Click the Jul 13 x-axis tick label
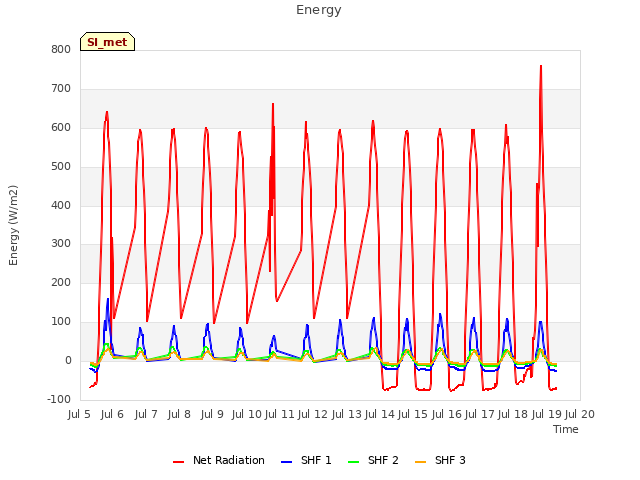 point(347,414)
